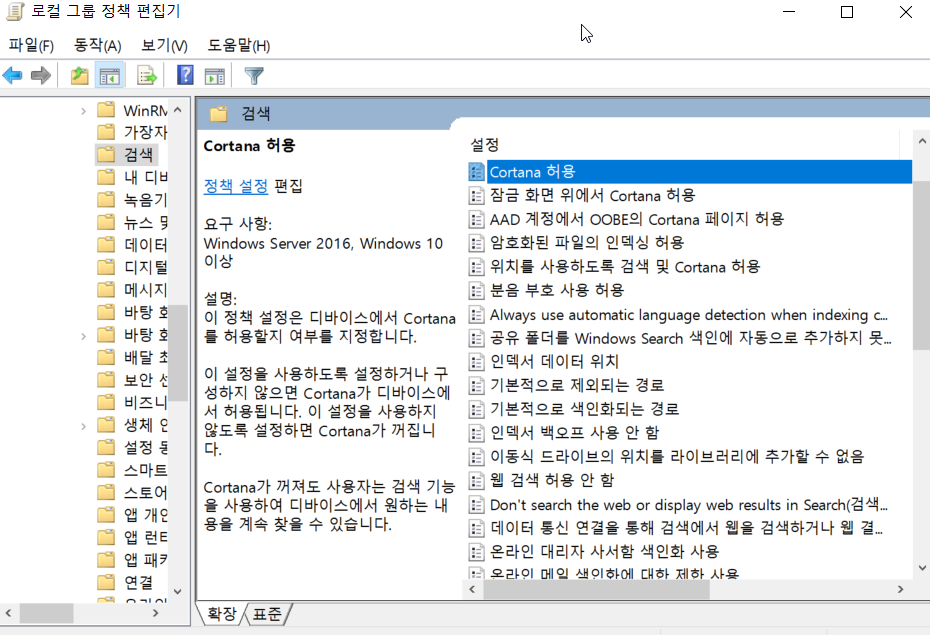Open the 보기(V) menu
The height and width of the screenshot is (635, 930).
[x=164, y=46]
